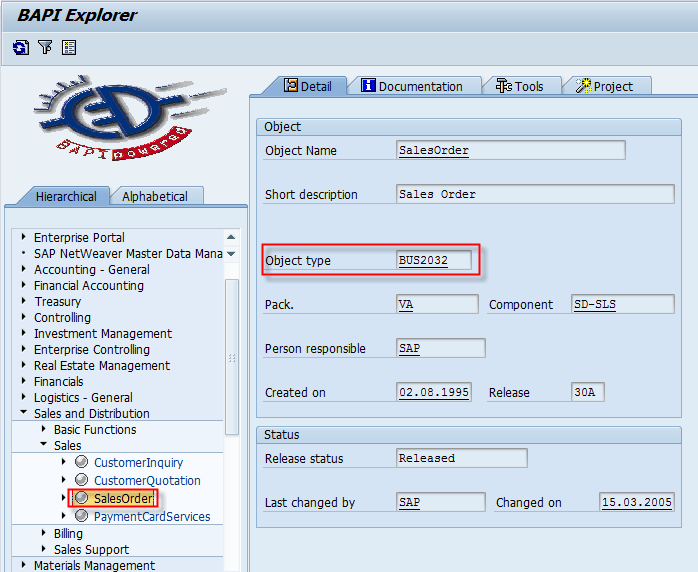Open the Detail tab
698x572 pixels.
tap(308, 86)
